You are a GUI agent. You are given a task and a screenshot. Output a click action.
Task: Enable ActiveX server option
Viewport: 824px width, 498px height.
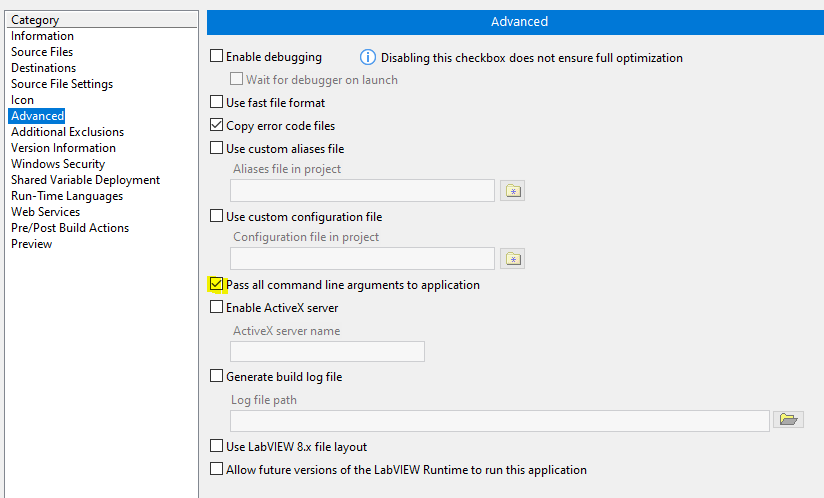(x=217, y=307)
